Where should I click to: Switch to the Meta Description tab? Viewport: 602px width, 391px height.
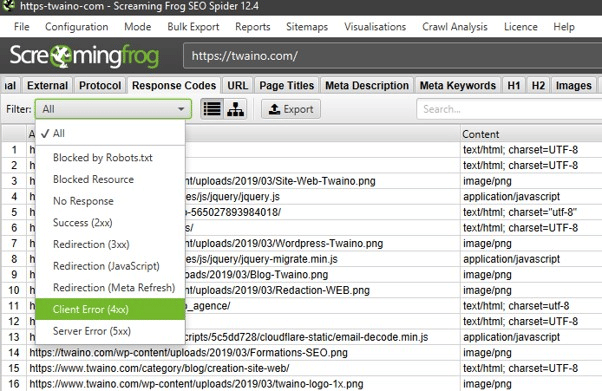(x=367, y=85)
